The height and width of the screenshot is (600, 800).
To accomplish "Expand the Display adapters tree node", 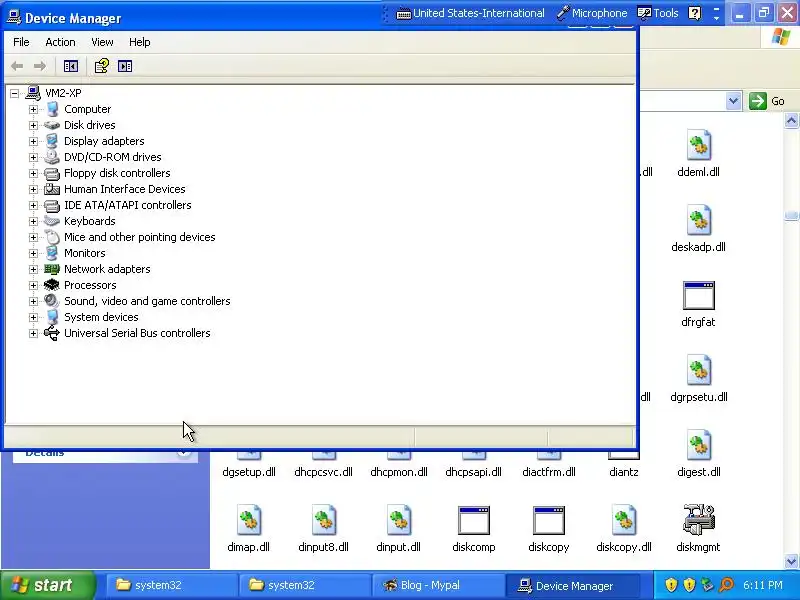I will pyautogui.click(x=33, y=141).
